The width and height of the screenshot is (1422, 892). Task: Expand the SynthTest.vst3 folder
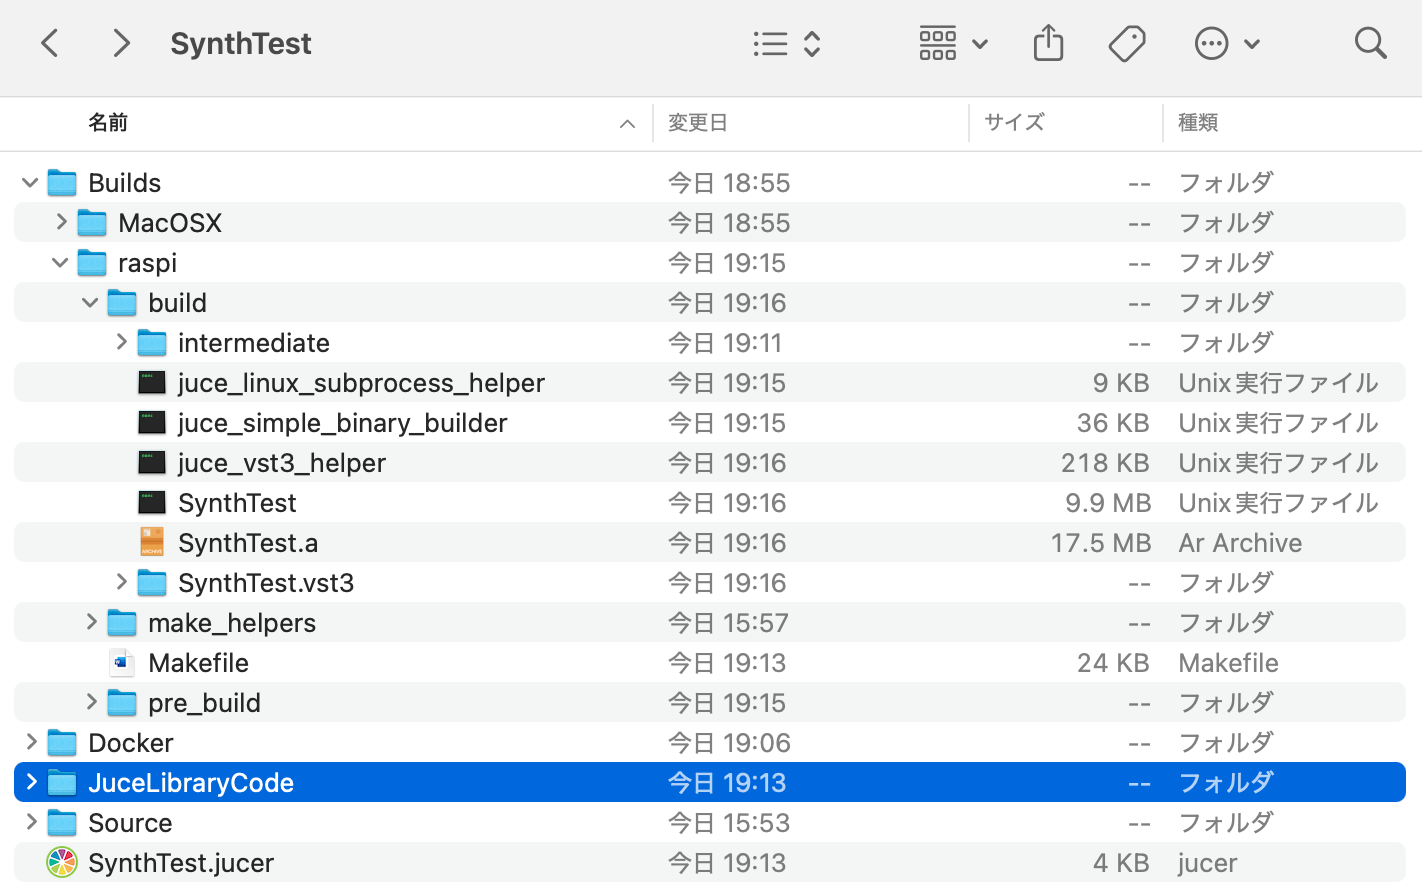point(122,582)
